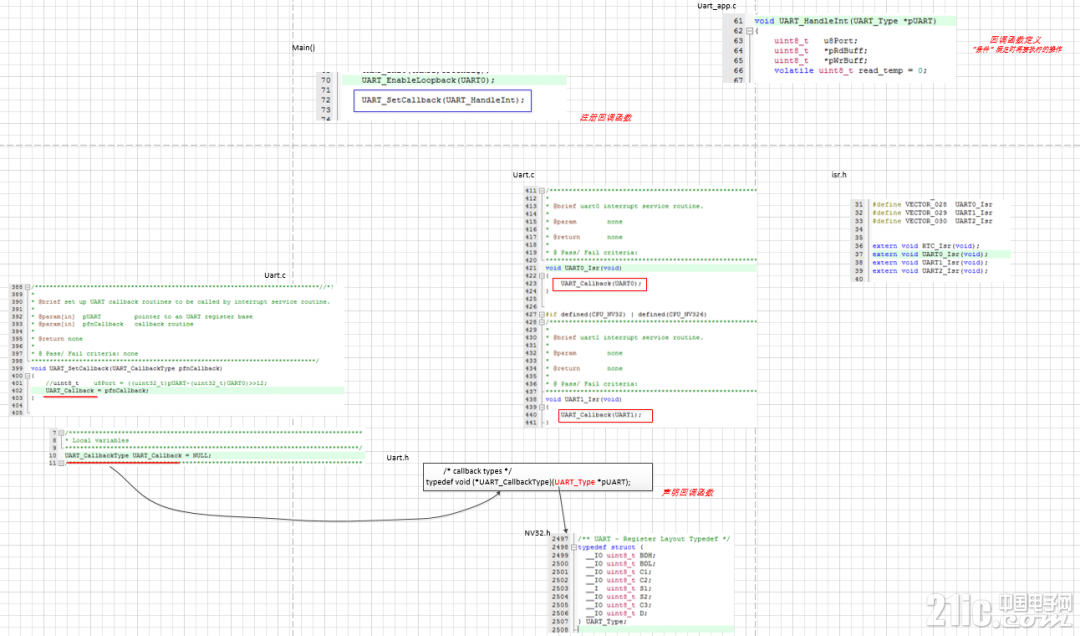Select the uint8_t u8Port; declaration
The height and width of the screenshot is (636, 1080).
pyautogui.click(x=816, y=41)
